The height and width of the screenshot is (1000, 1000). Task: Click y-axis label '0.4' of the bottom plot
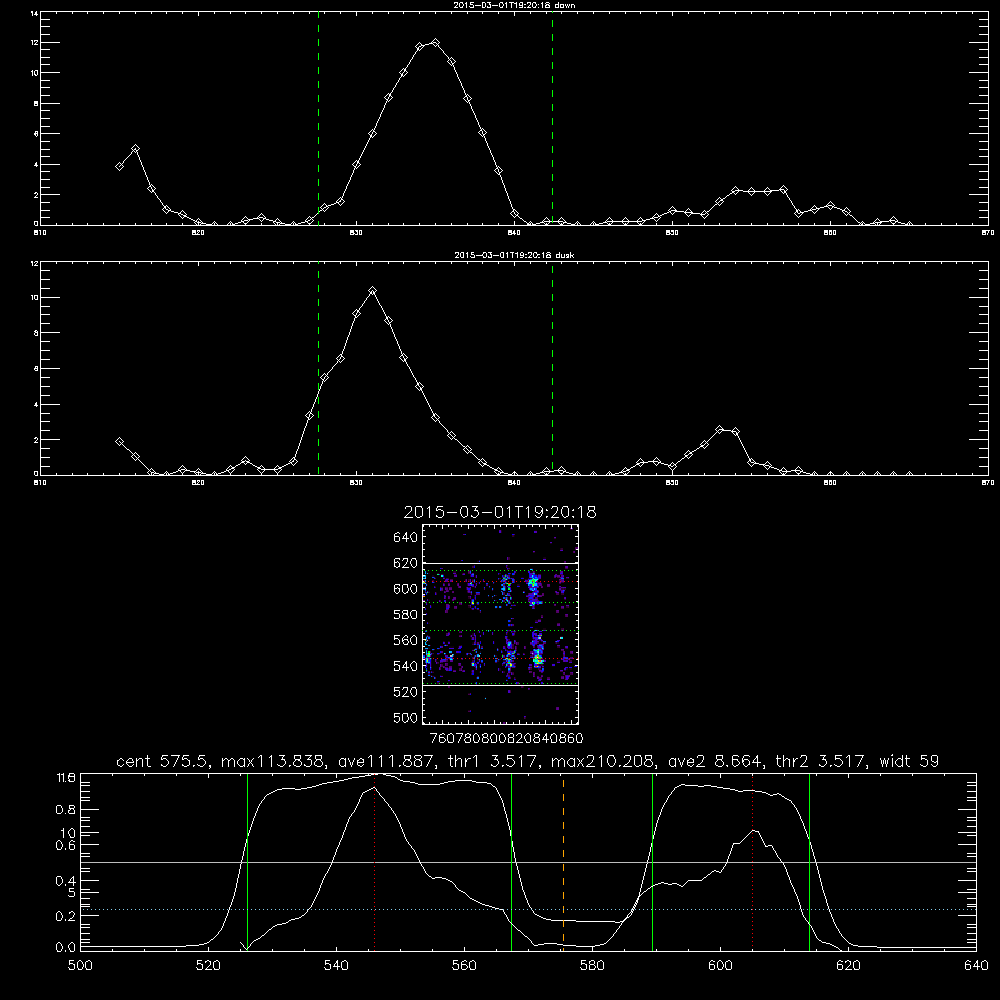click(66, 881)
